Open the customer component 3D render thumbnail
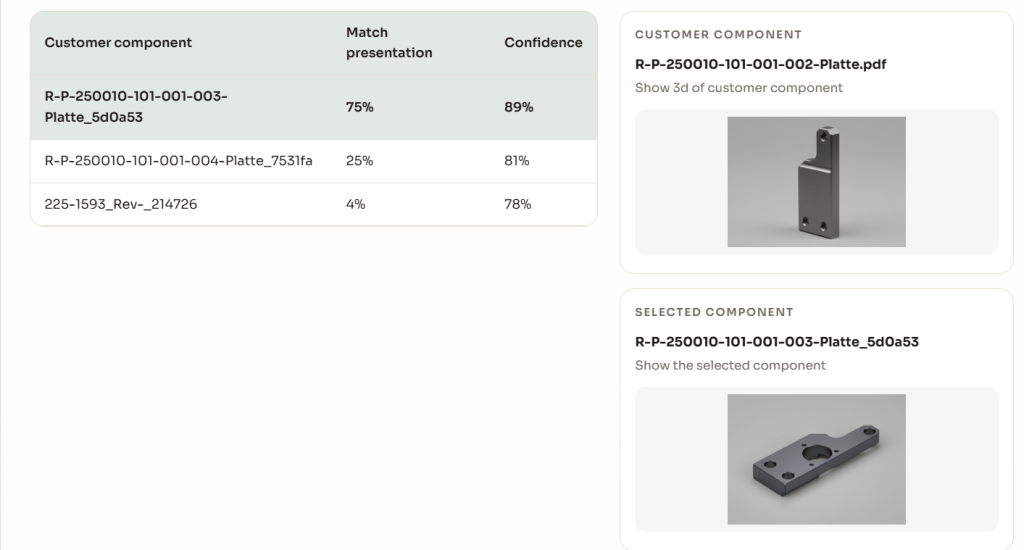Image resolution: width=1024 pixels, height=550 pixels. 816,182
